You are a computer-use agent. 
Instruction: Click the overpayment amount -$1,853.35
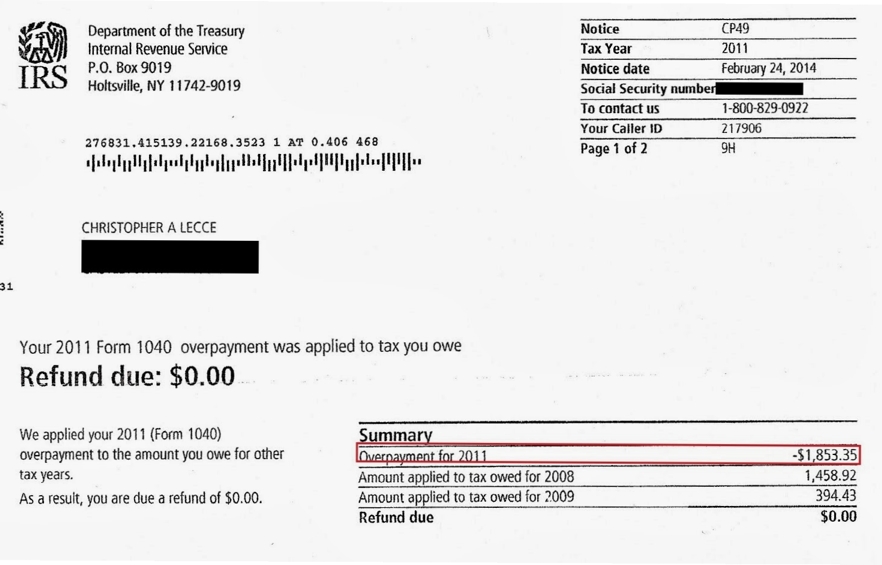pyautogui.click(x=824, y=456)
